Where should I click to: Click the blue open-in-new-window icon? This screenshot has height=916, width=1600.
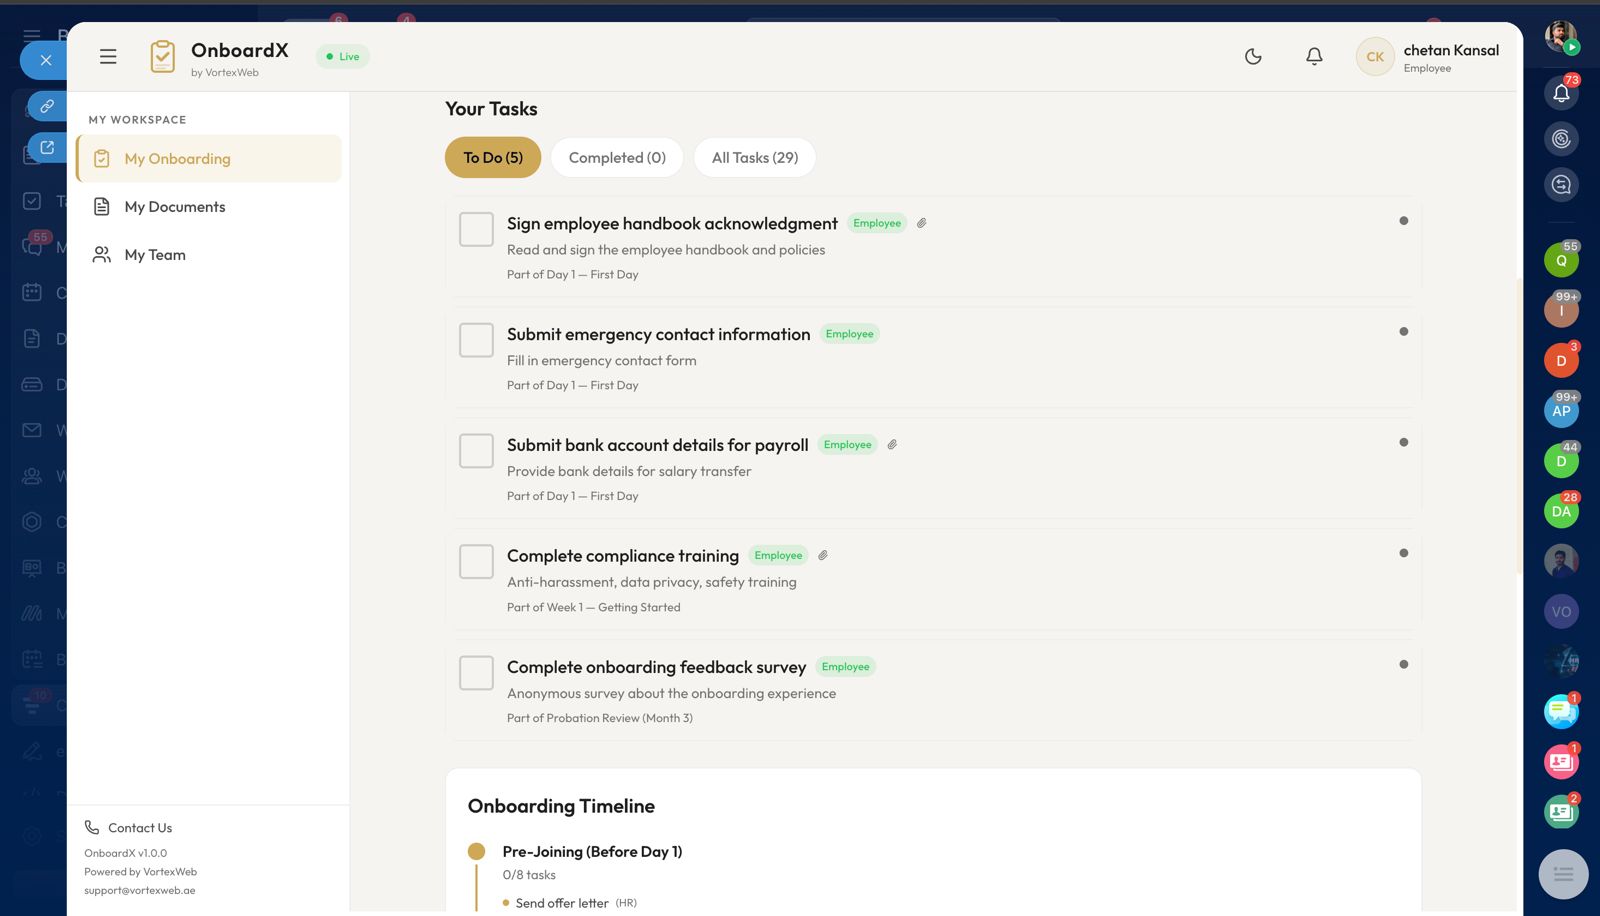[47, 148]
